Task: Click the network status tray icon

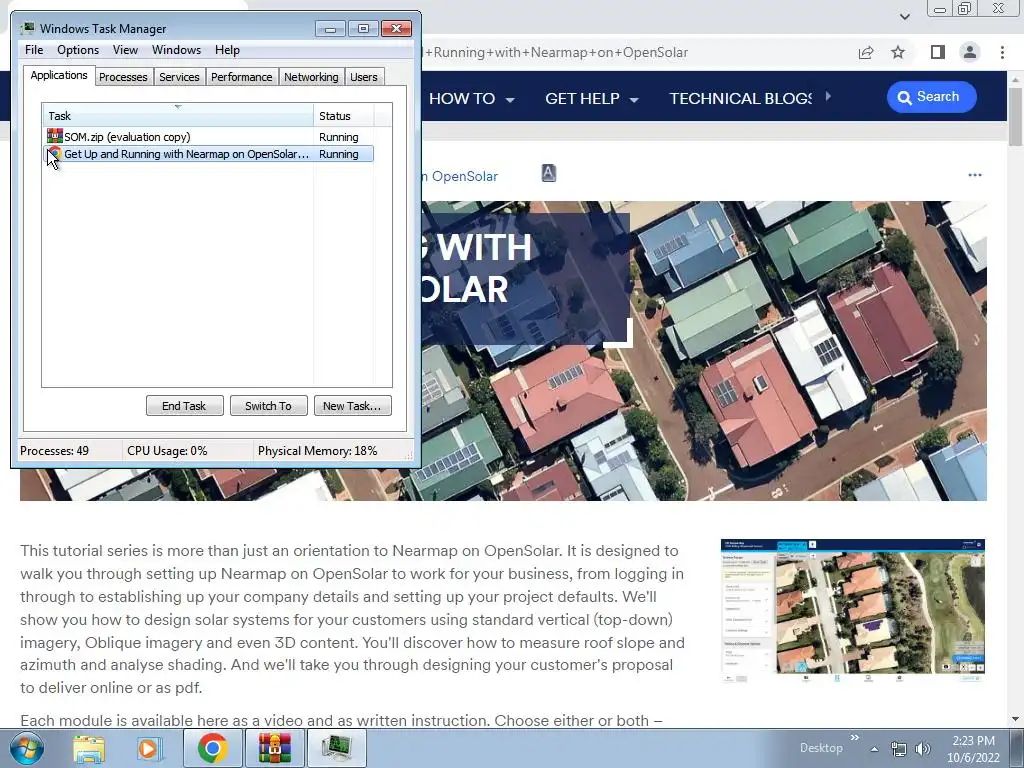Action: [x=899, y=748]
